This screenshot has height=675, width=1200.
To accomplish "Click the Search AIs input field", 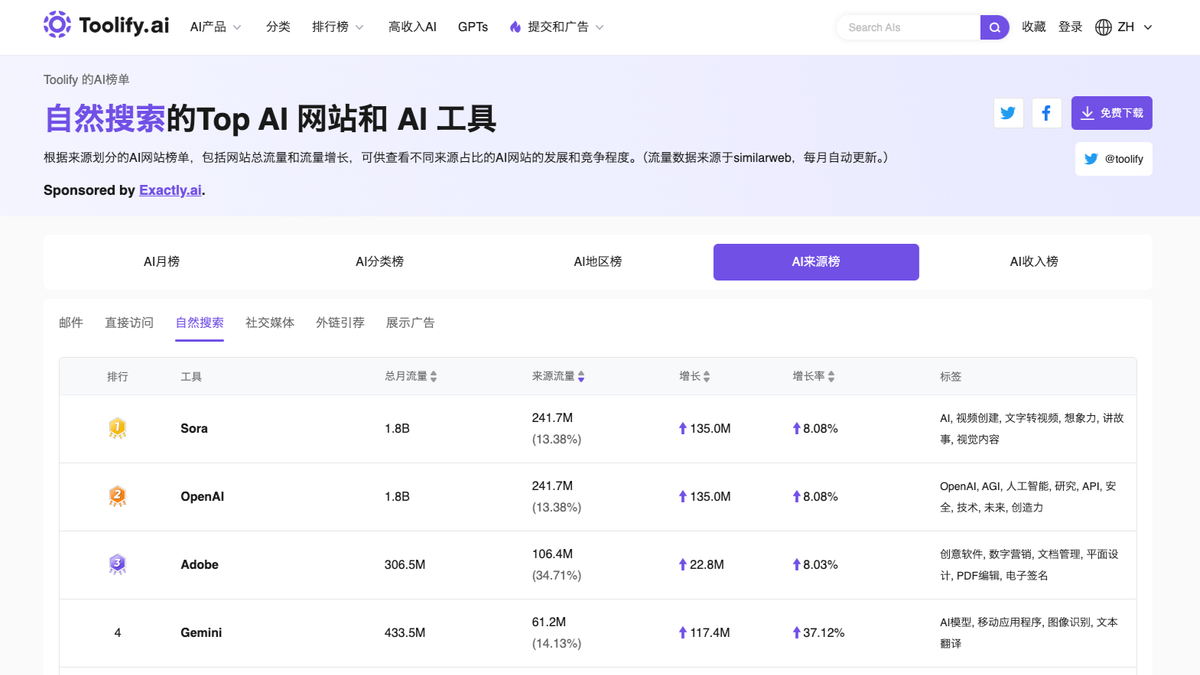I will [x=908, y=27].
